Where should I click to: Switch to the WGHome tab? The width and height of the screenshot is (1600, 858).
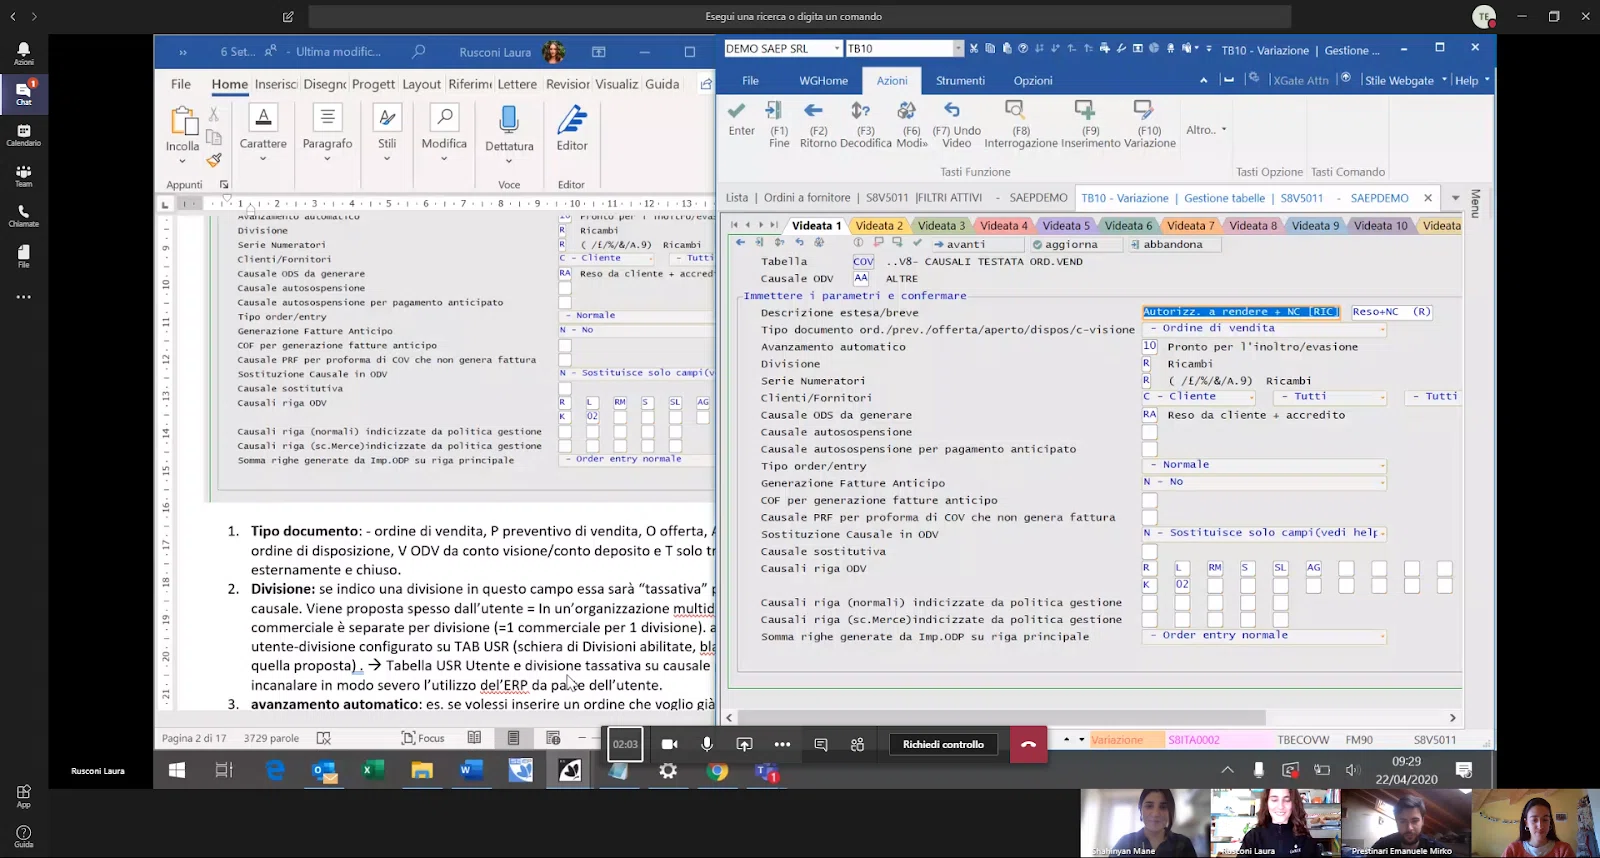pyautogui.click(x=823, y=80)
